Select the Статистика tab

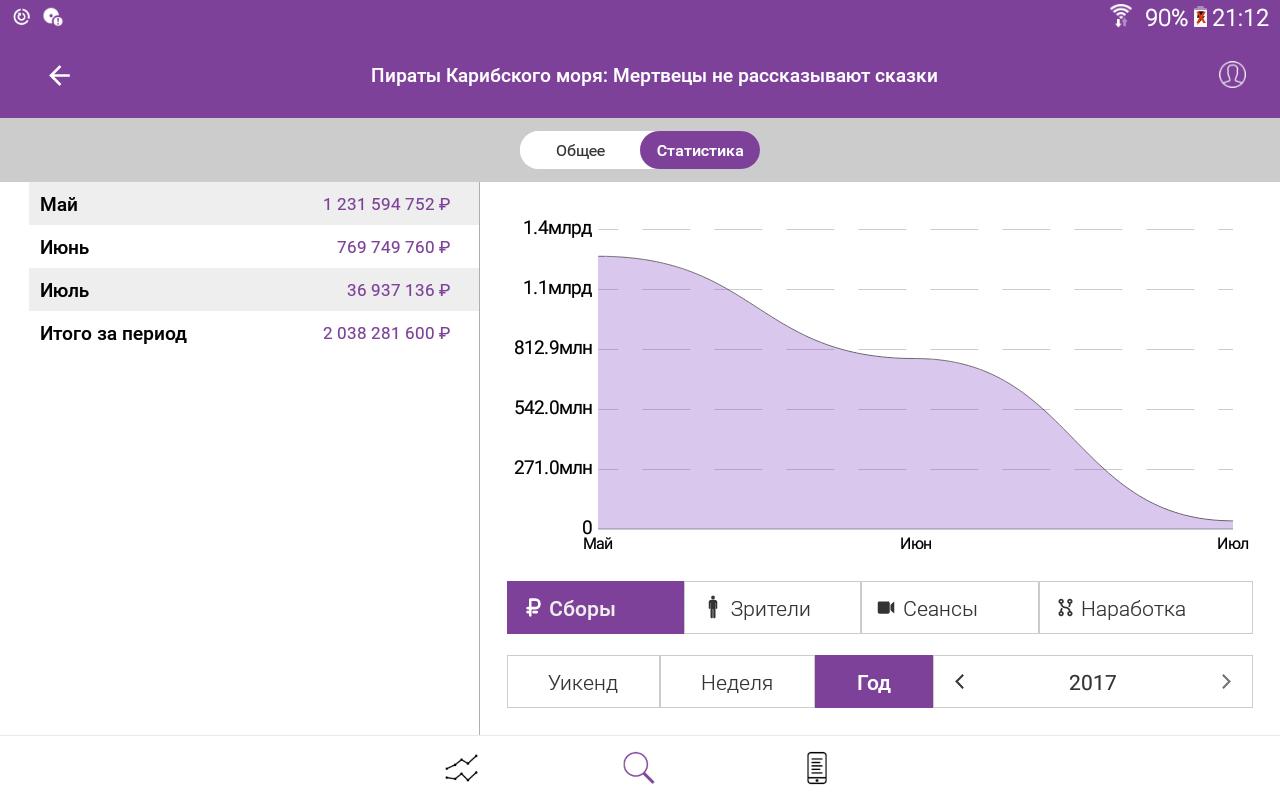700,150
